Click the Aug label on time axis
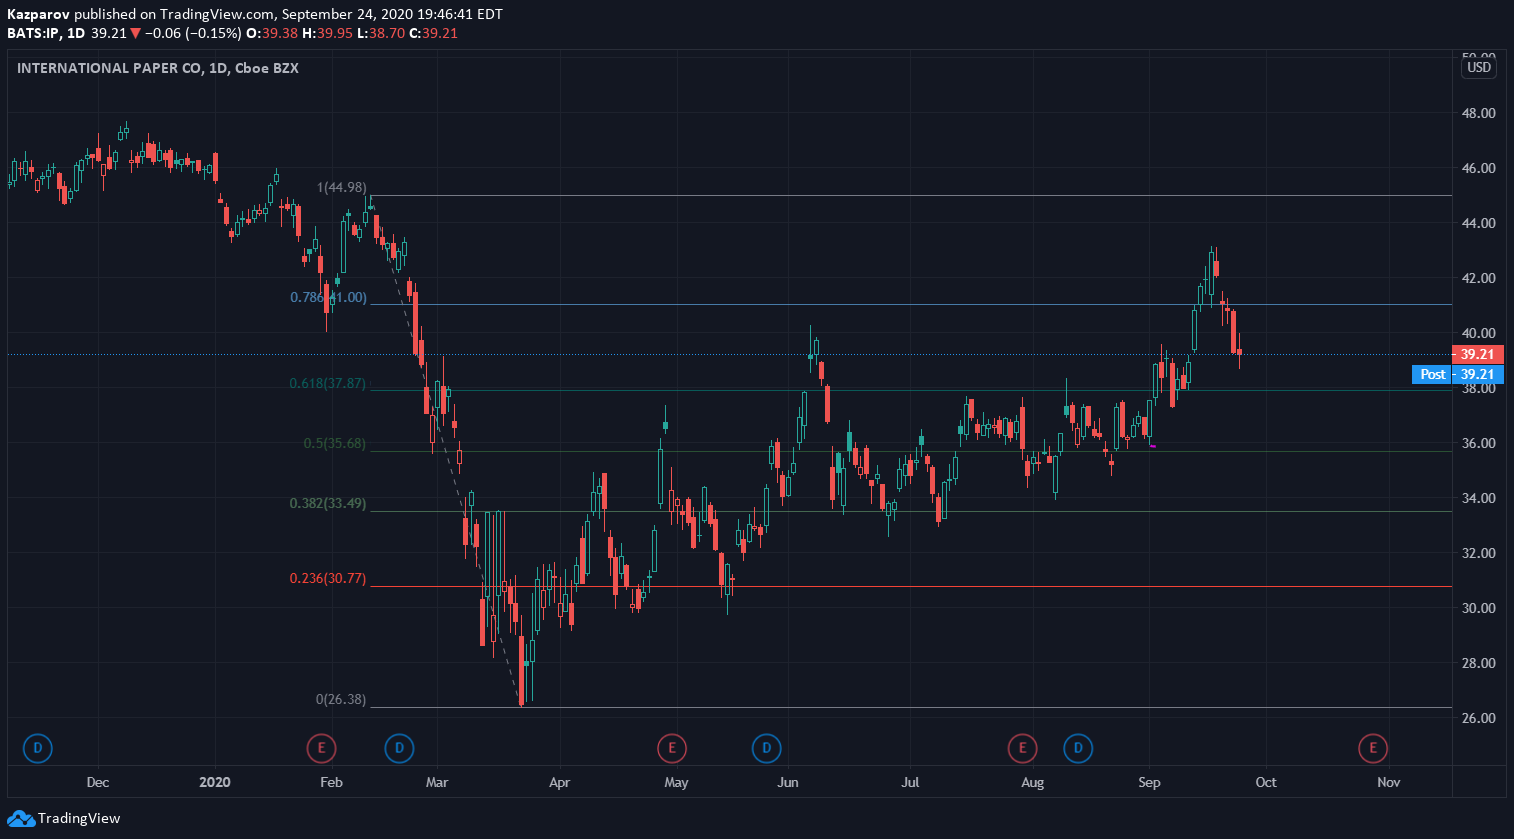This screenshot has width=1514, height=839. [1032, 783]
